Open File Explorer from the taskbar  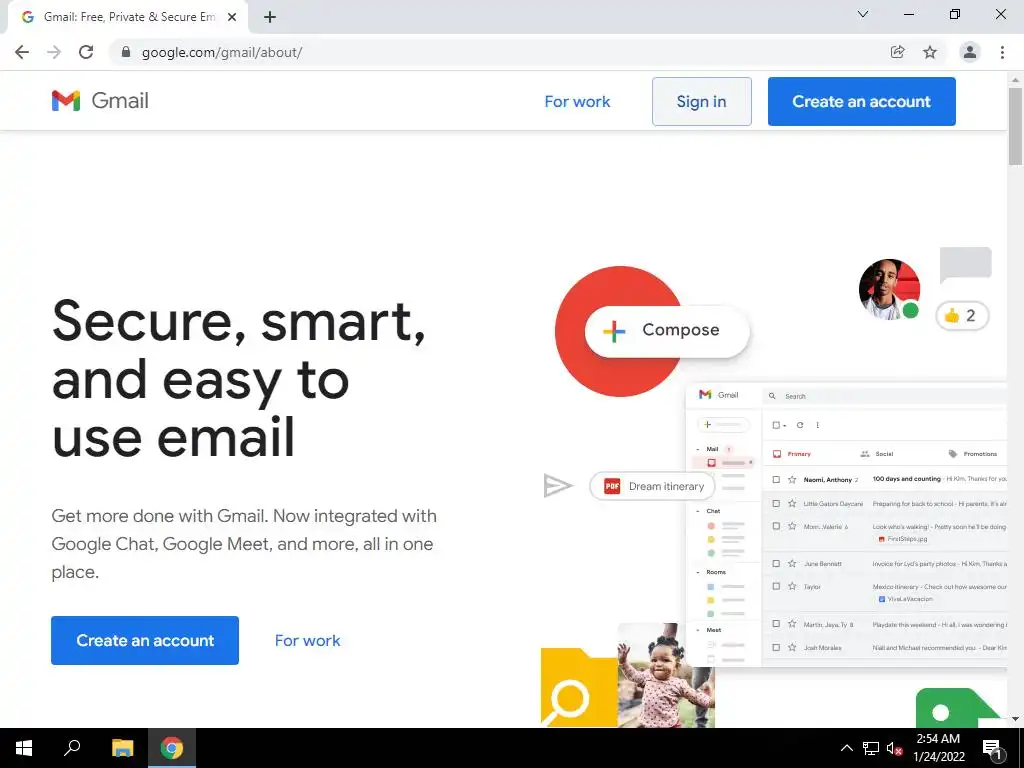click(122, 748)
